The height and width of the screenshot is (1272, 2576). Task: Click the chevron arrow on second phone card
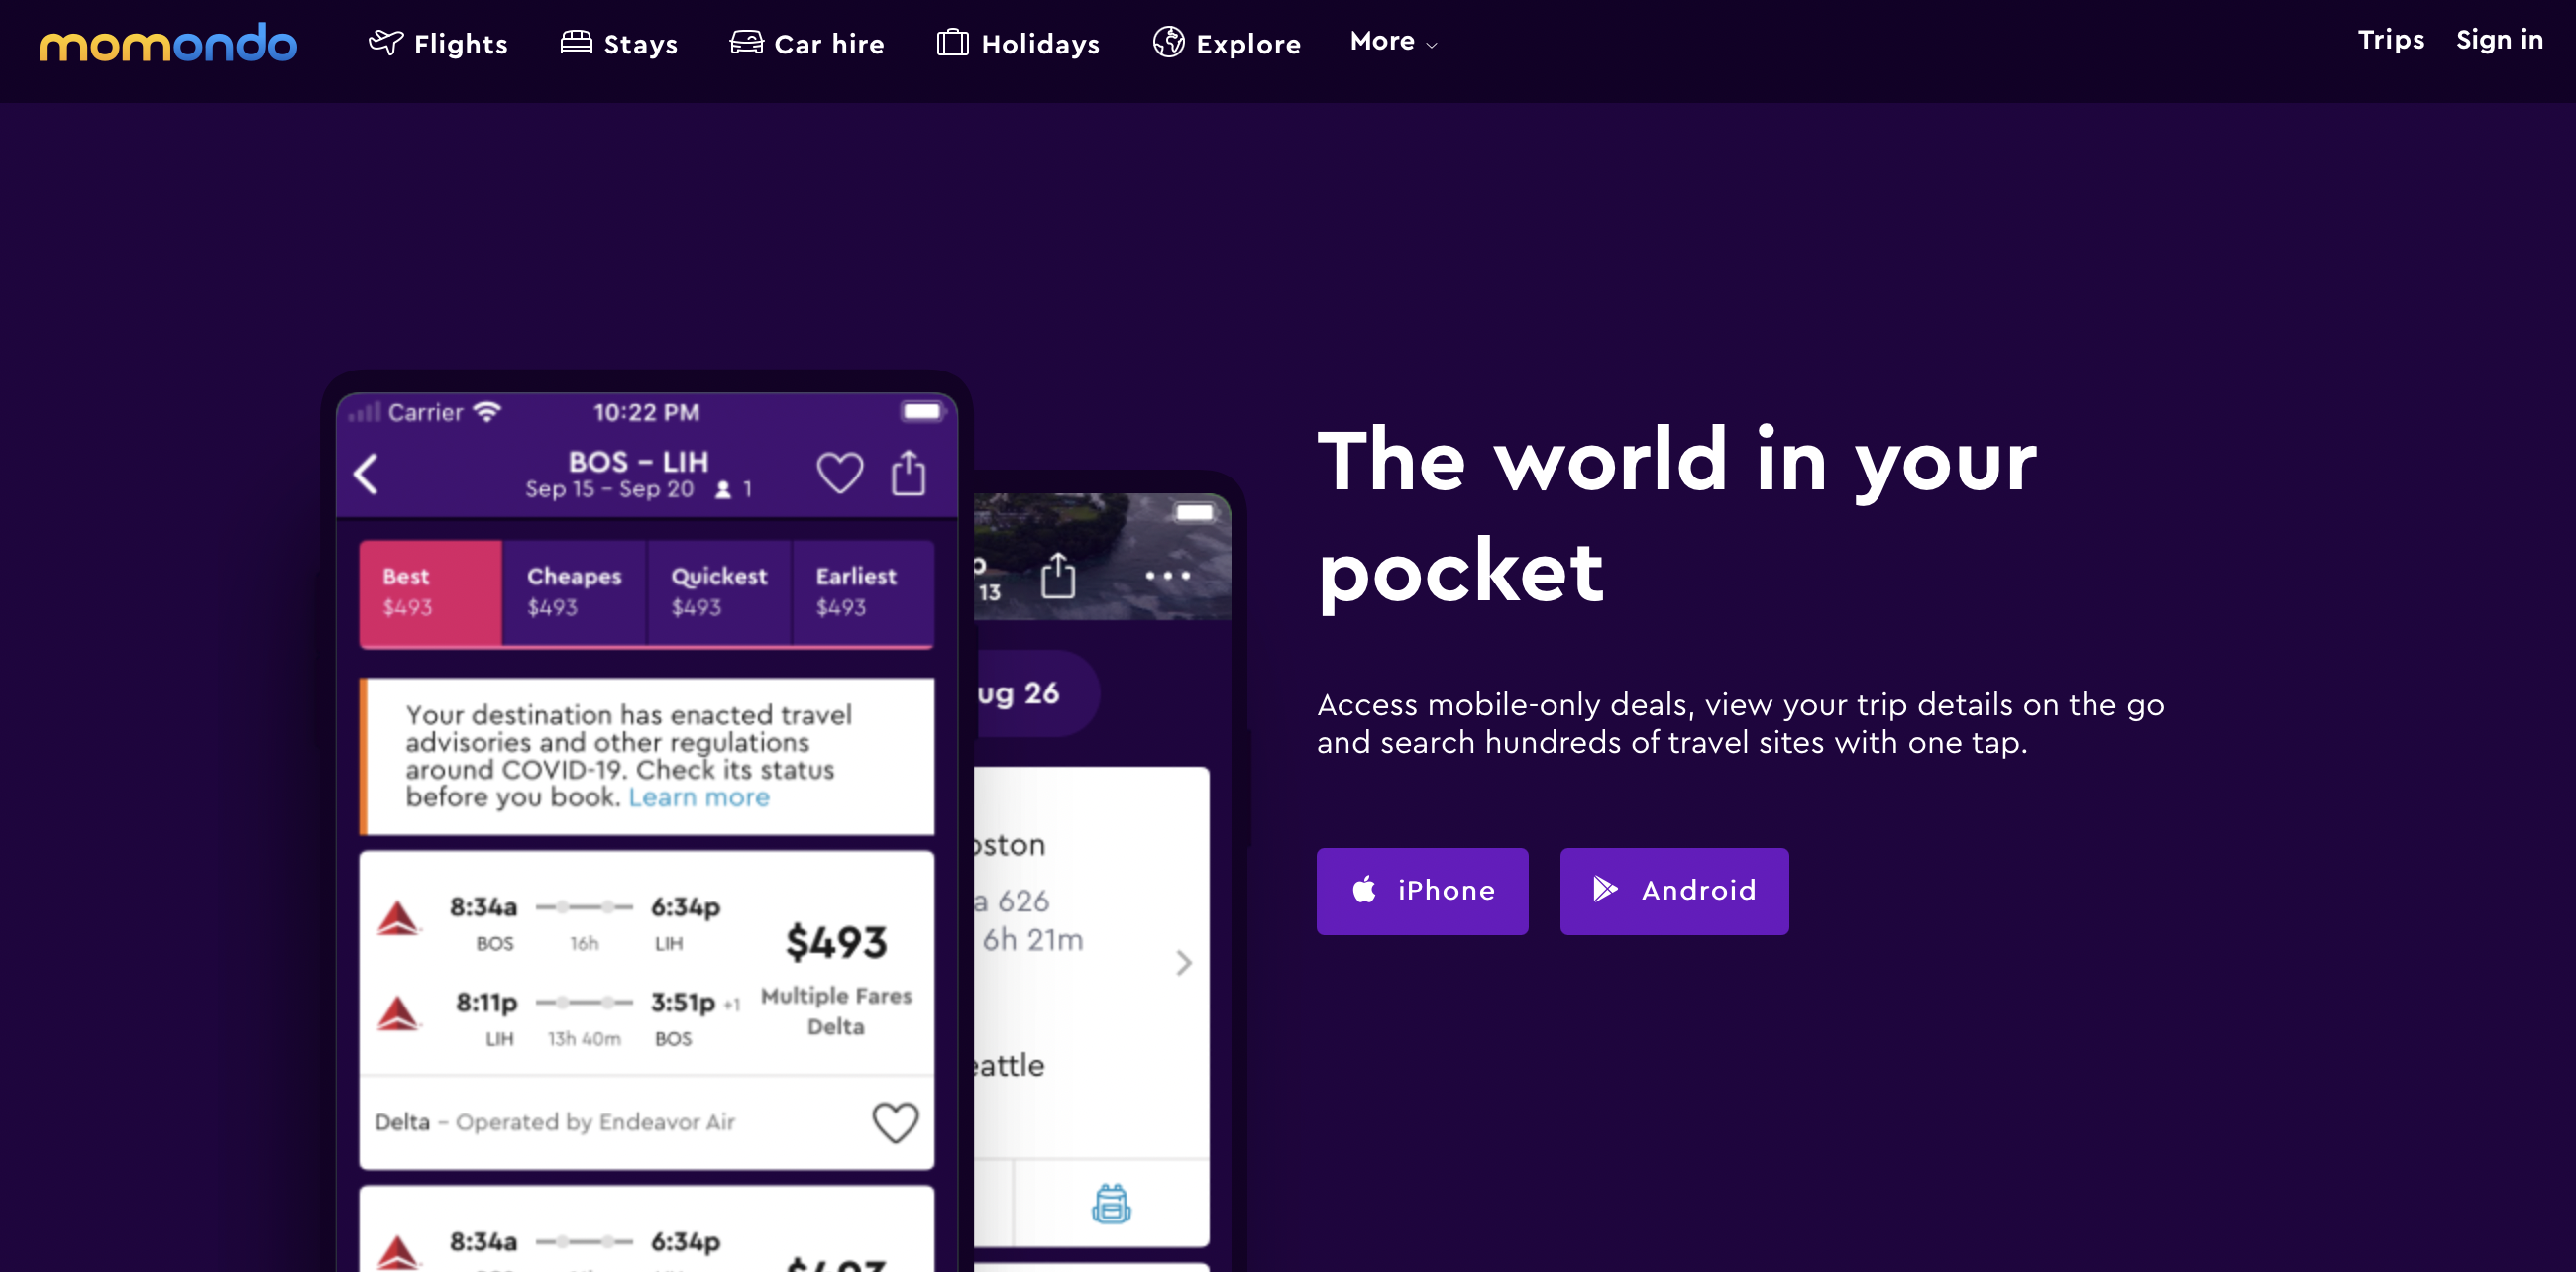coord(1184,962)
